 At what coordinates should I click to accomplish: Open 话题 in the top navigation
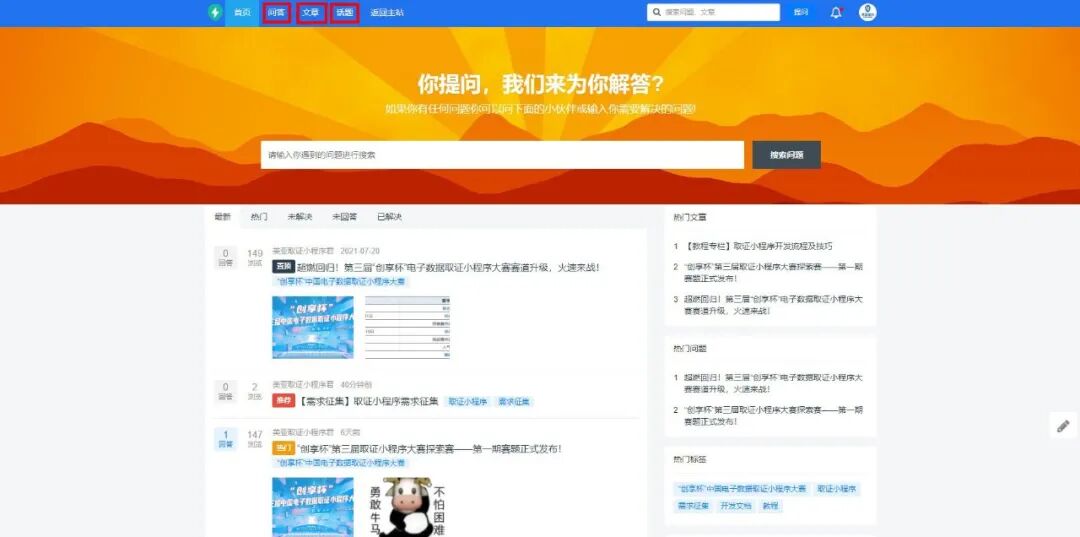pyautogui.click(x=344, y=12)
